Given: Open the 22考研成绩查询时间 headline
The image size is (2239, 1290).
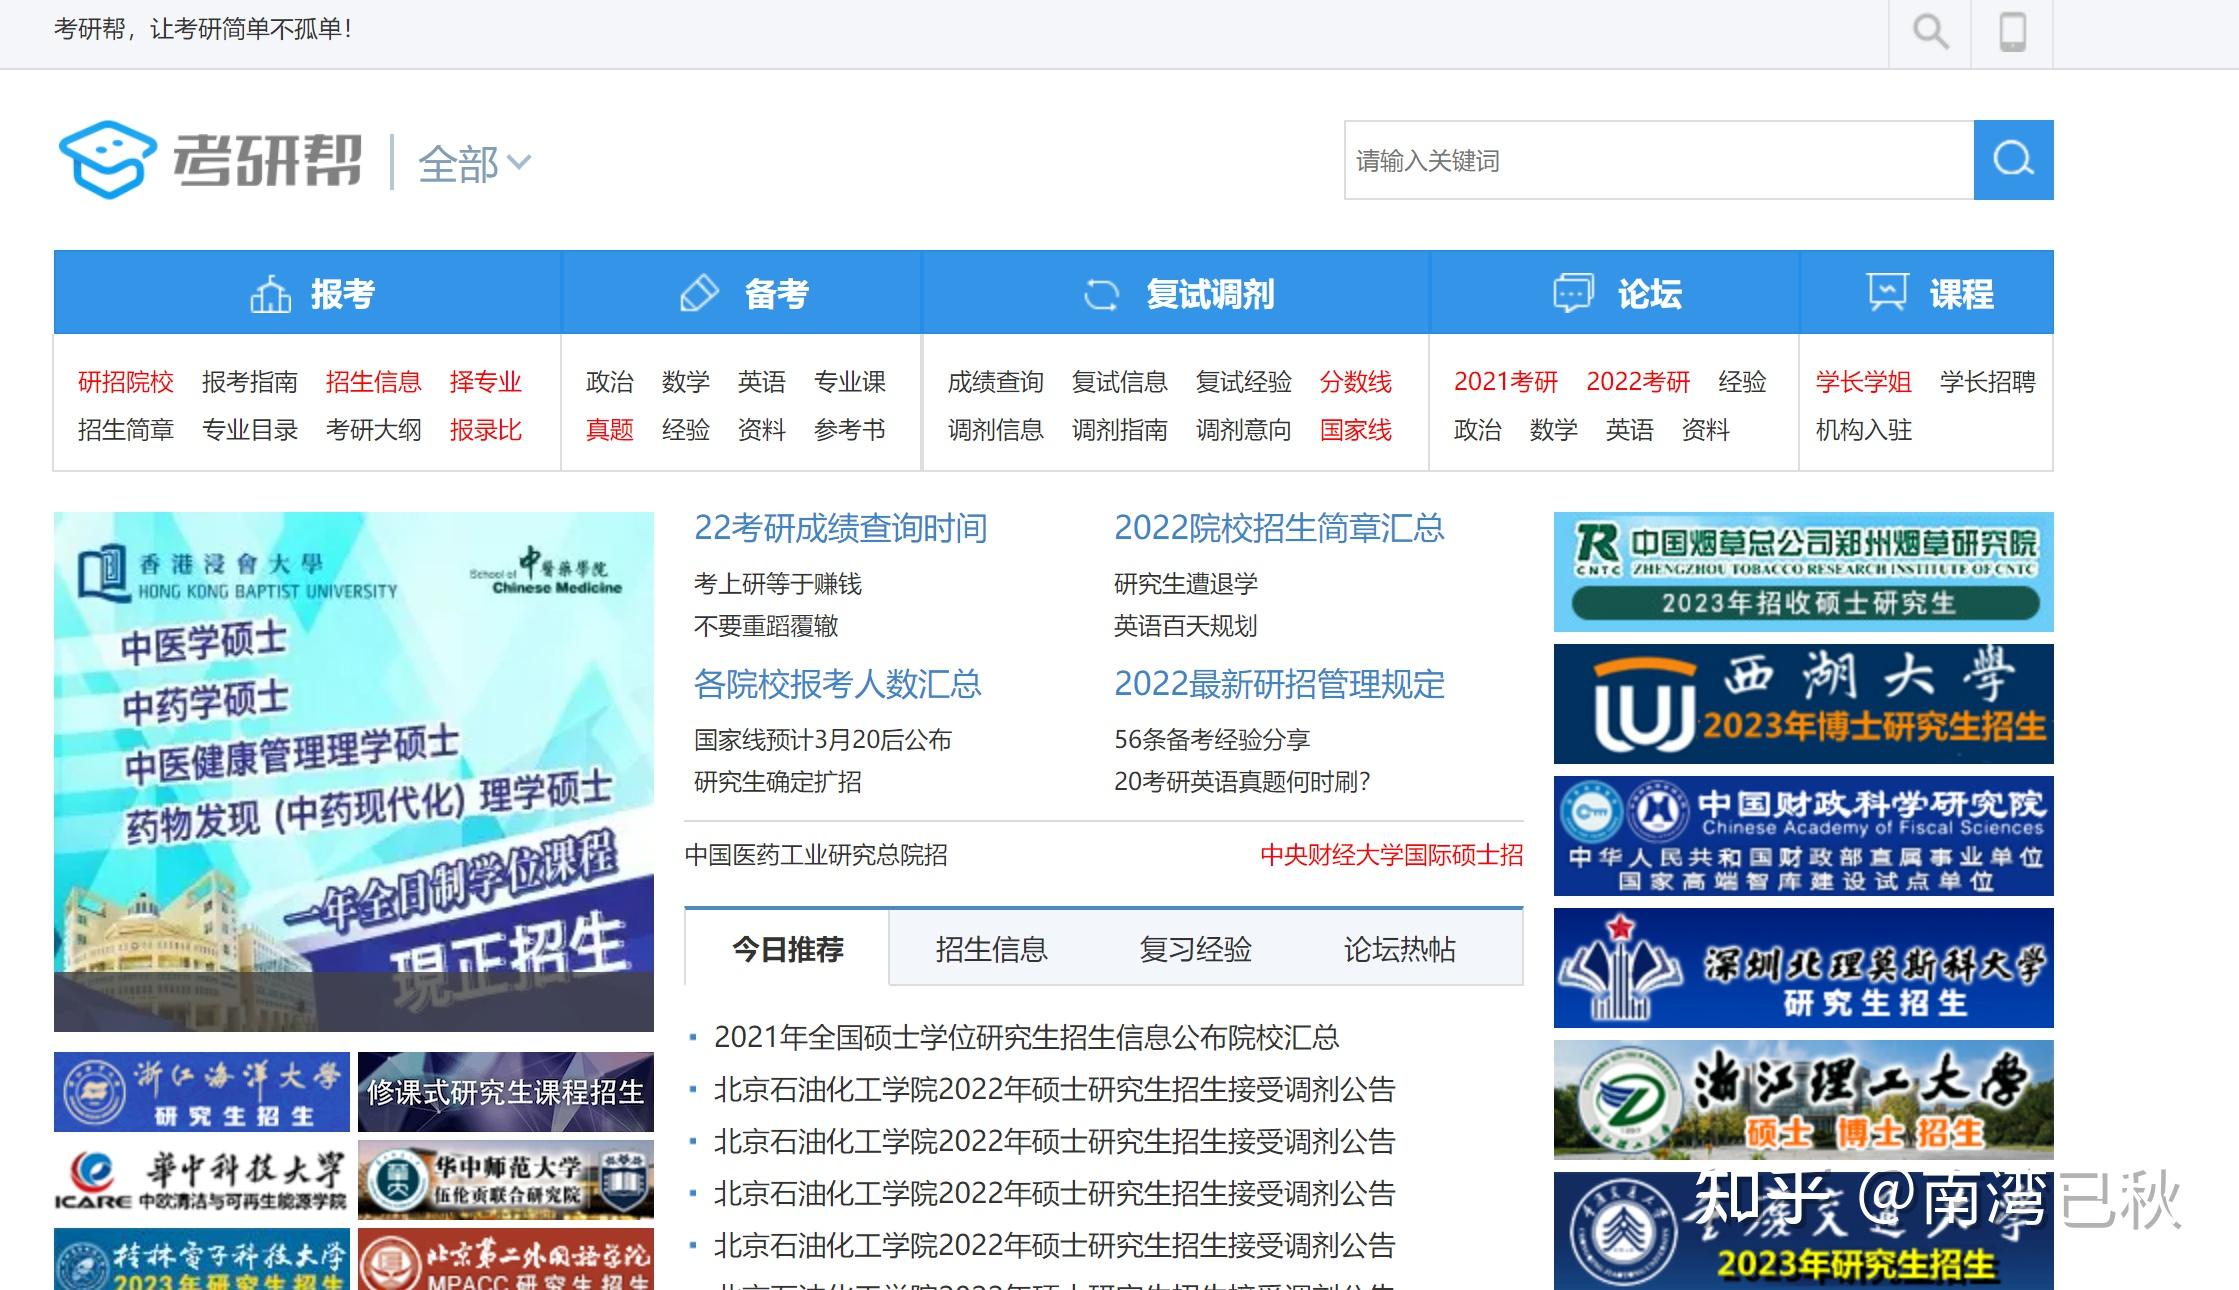Looking at the screenshot, I should pyautogui.click(x=841, y=528).
